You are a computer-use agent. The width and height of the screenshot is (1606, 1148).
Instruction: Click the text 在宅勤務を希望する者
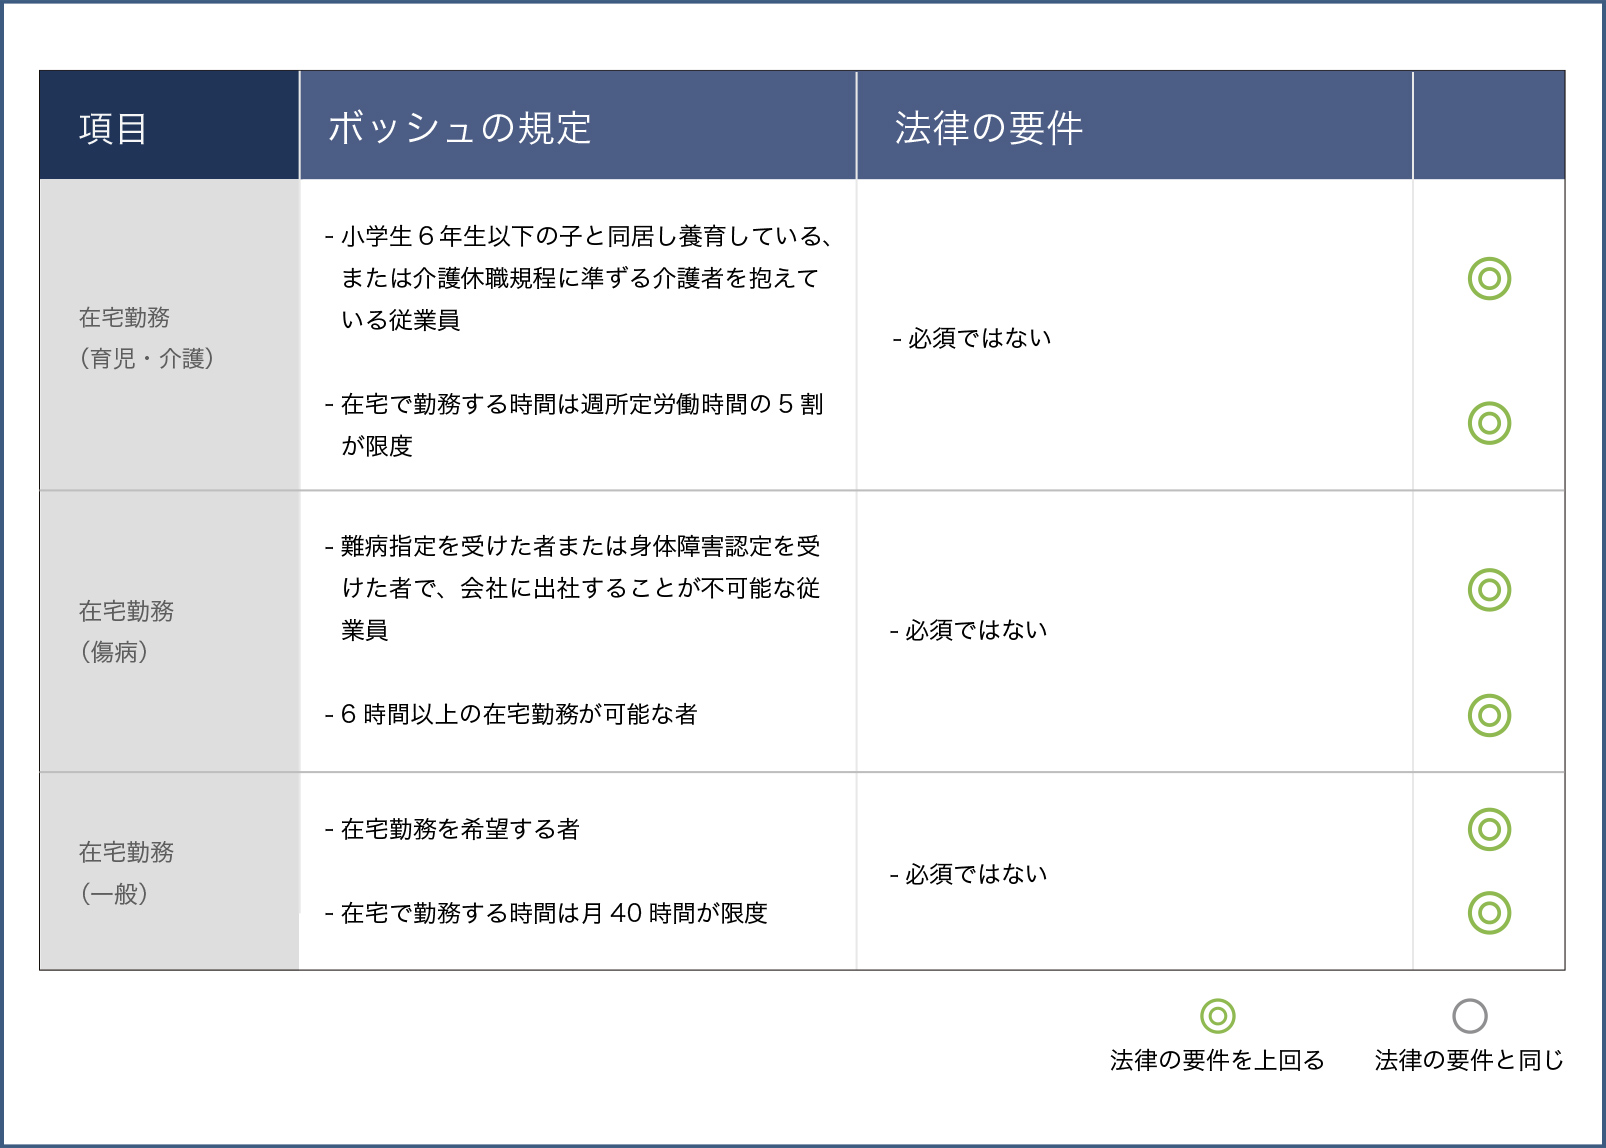tap(460, 829)
